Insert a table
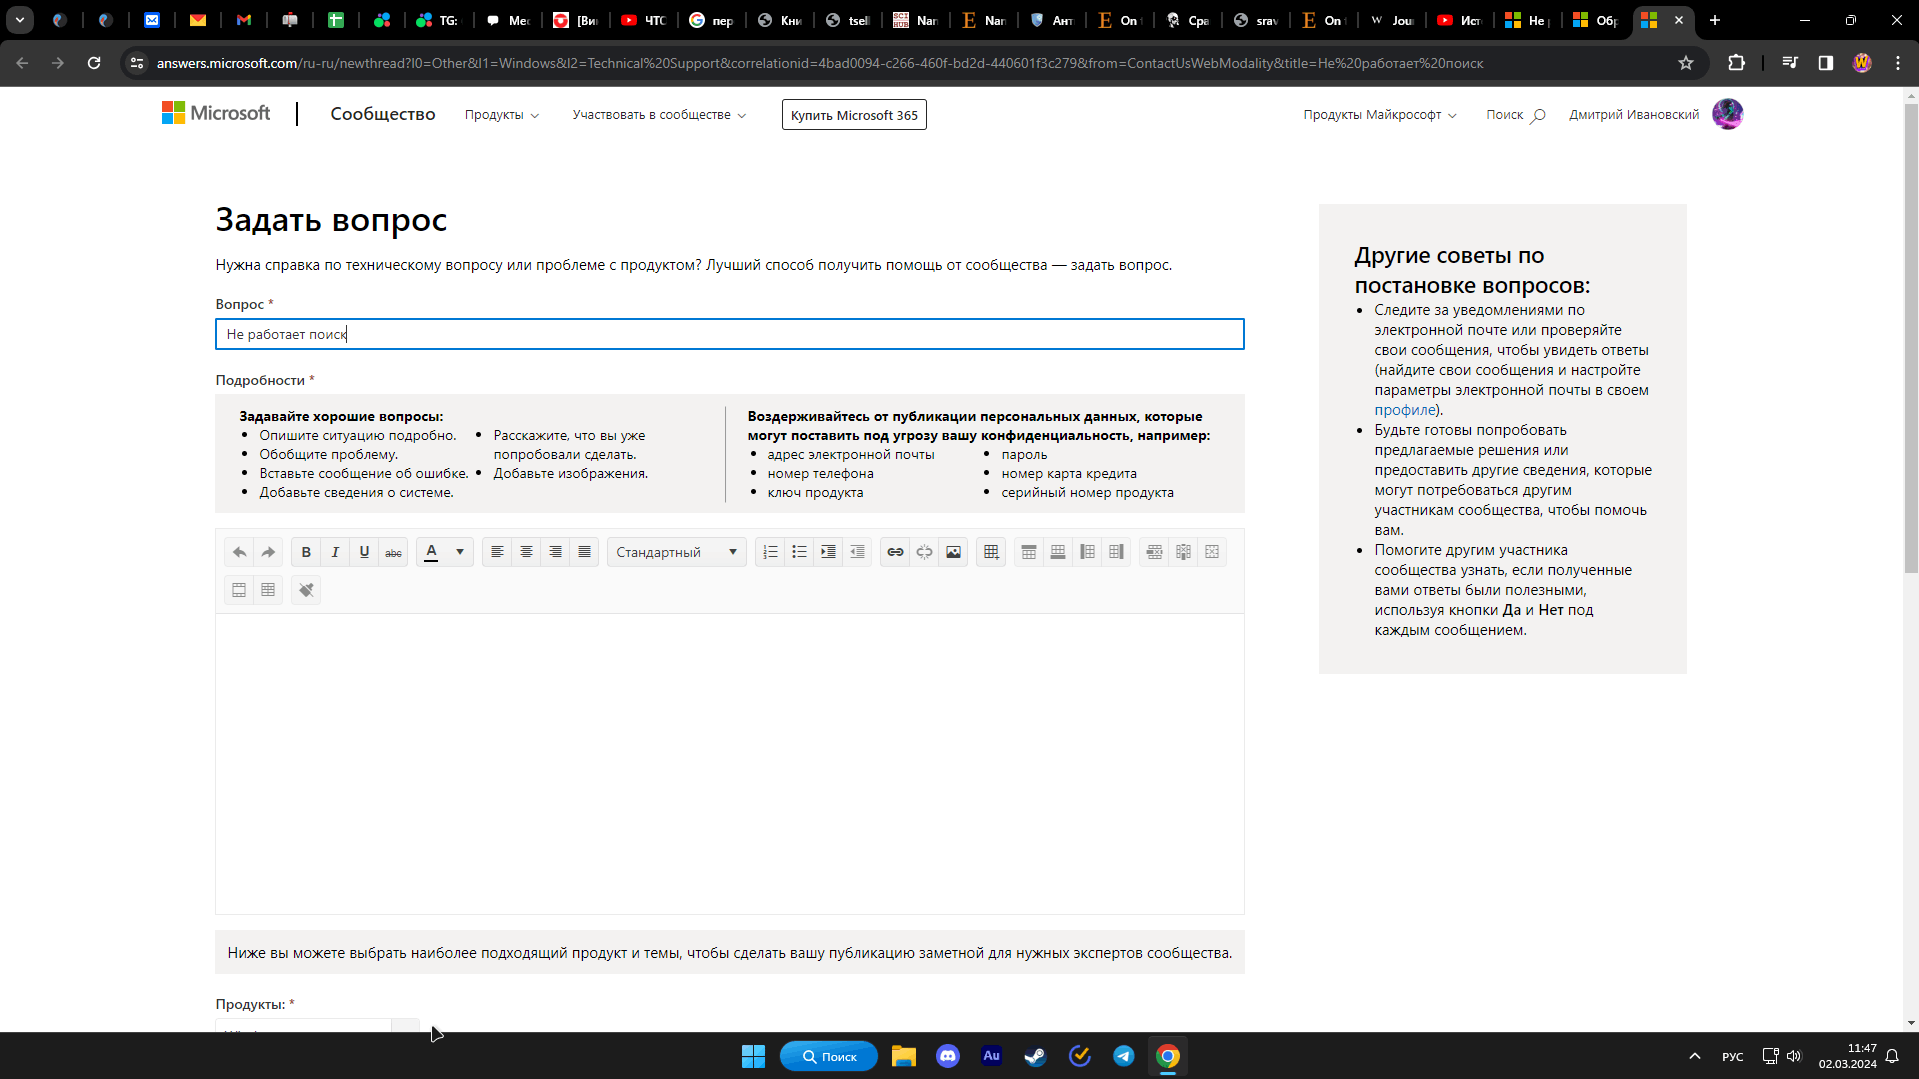This screenshot has height=1079, width=1919. [x=991, y=552]
